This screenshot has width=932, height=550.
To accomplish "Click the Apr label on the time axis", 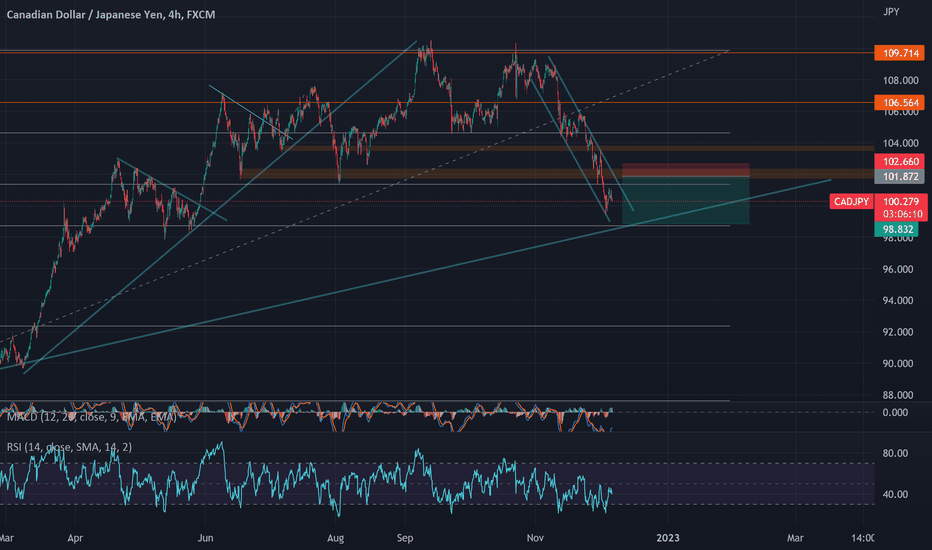I will [75, 538].
